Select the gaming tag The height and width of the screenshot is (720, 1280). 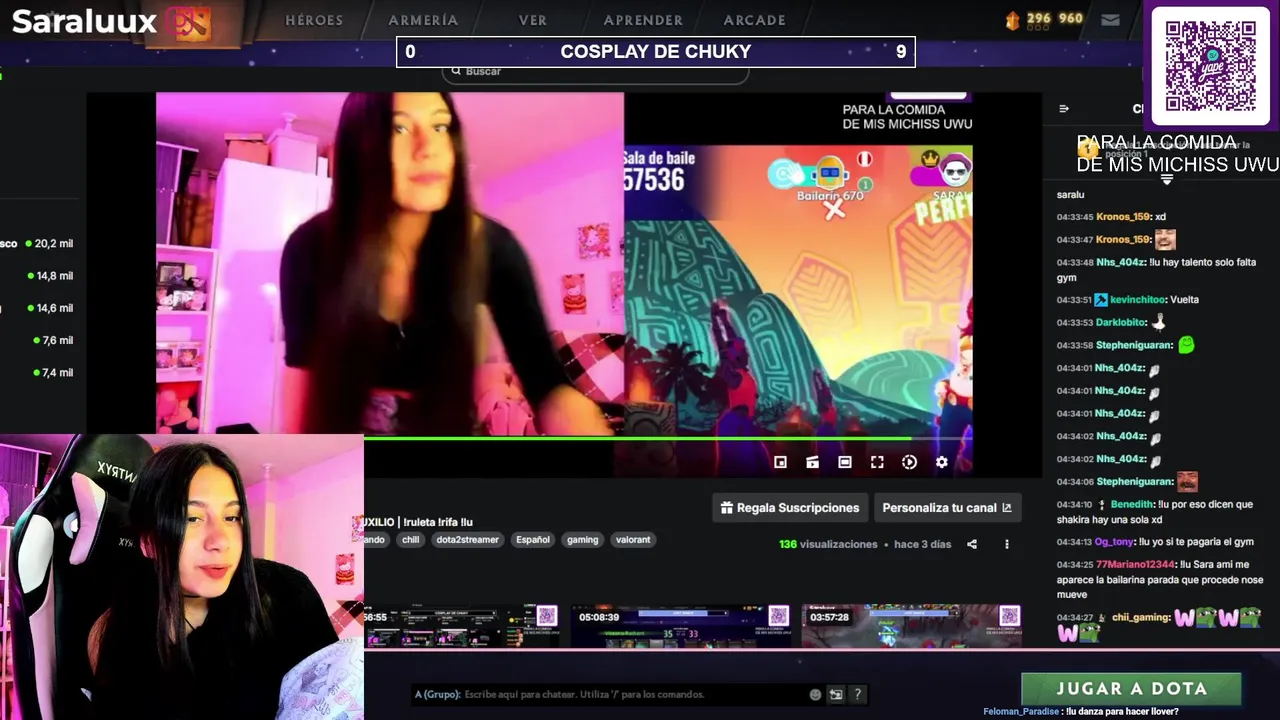582,540
